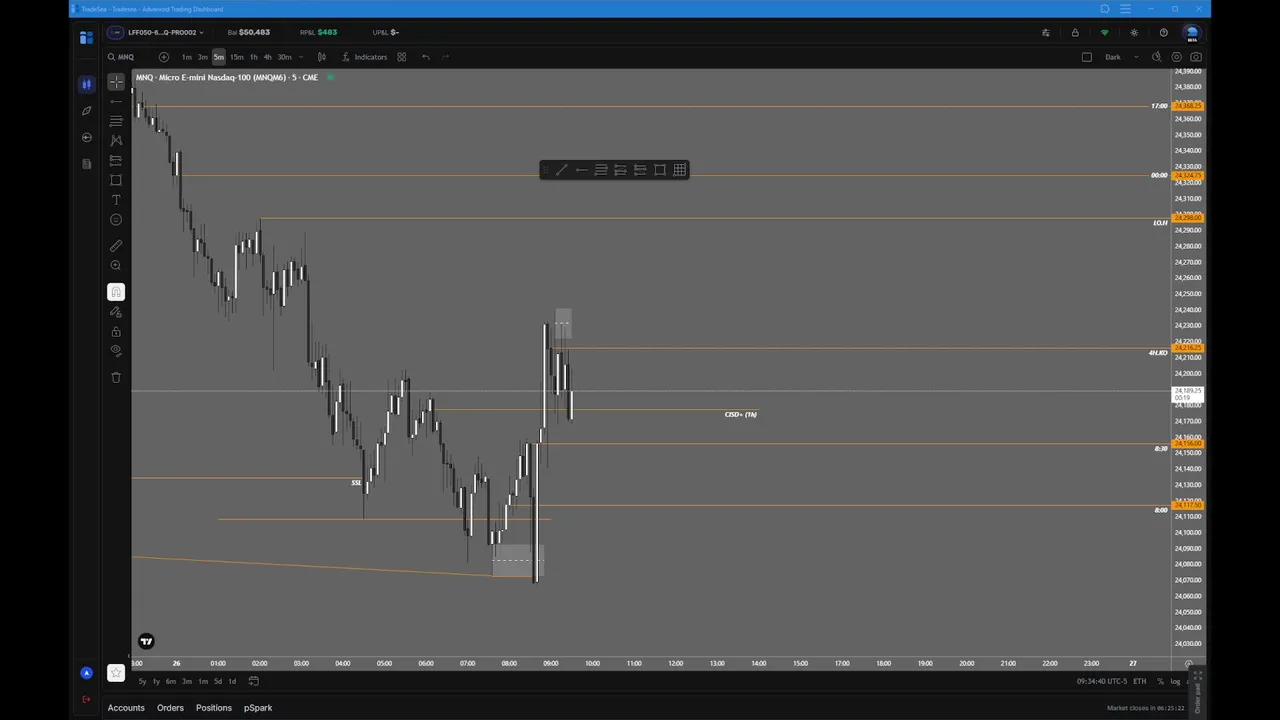Switch to the 4h timeframe

[x=267, y=57]
